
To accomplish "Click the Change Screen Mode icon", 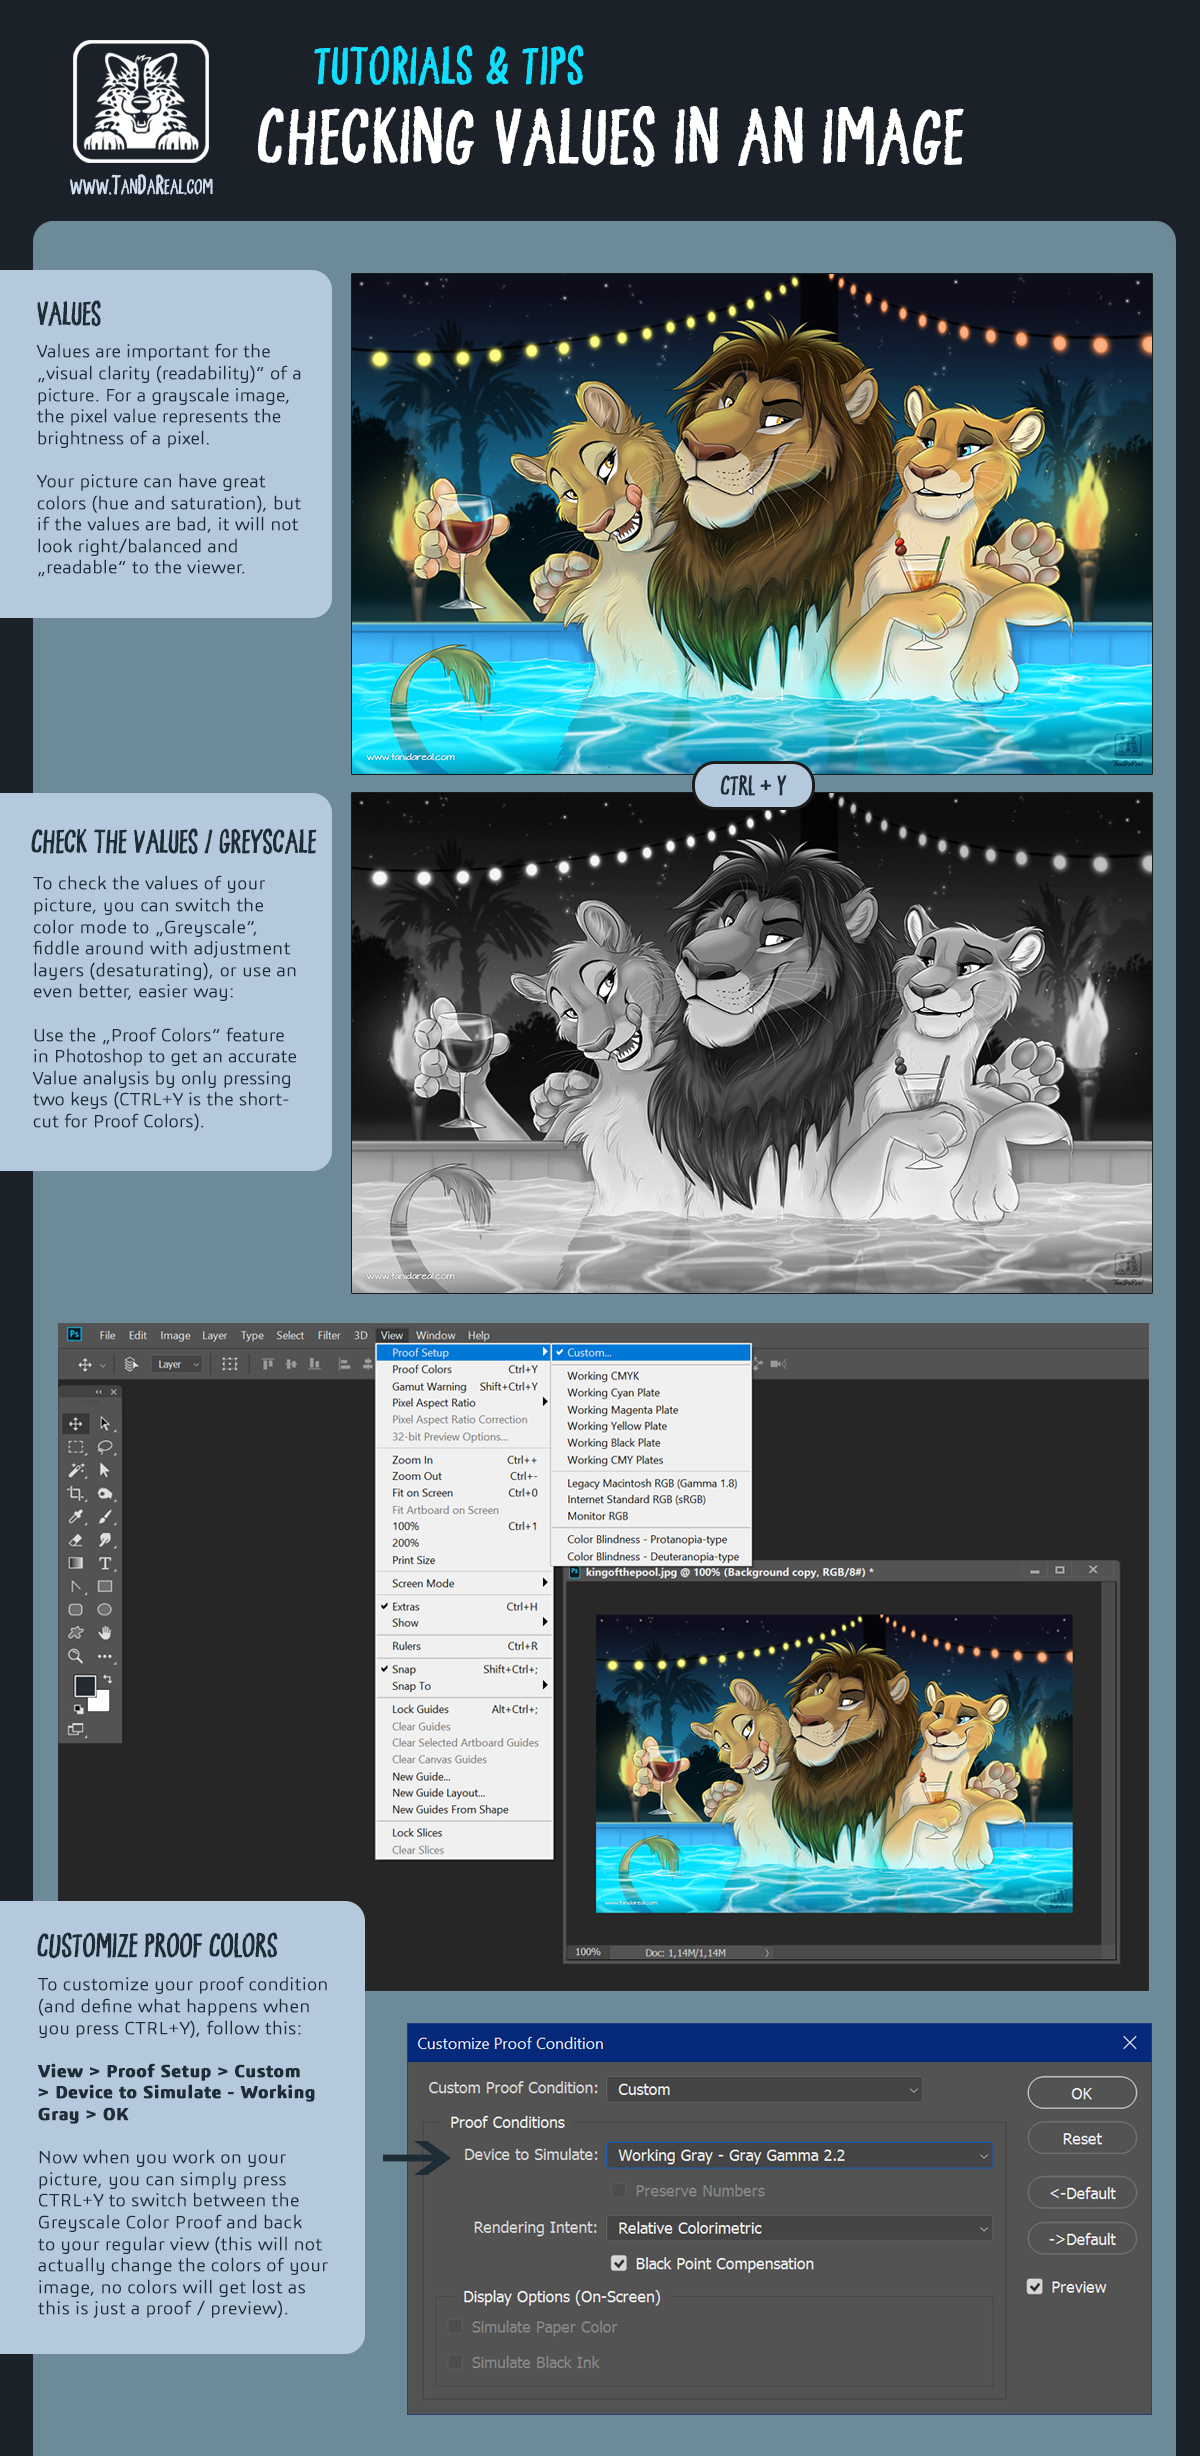I will (x=77, y=1729).
